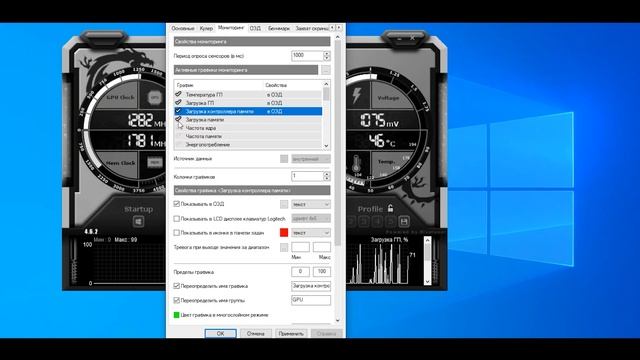Toggle the Windows Startup icon in Afterburner
The width and height of the screenshot is (640, 360).
[138, 222]
